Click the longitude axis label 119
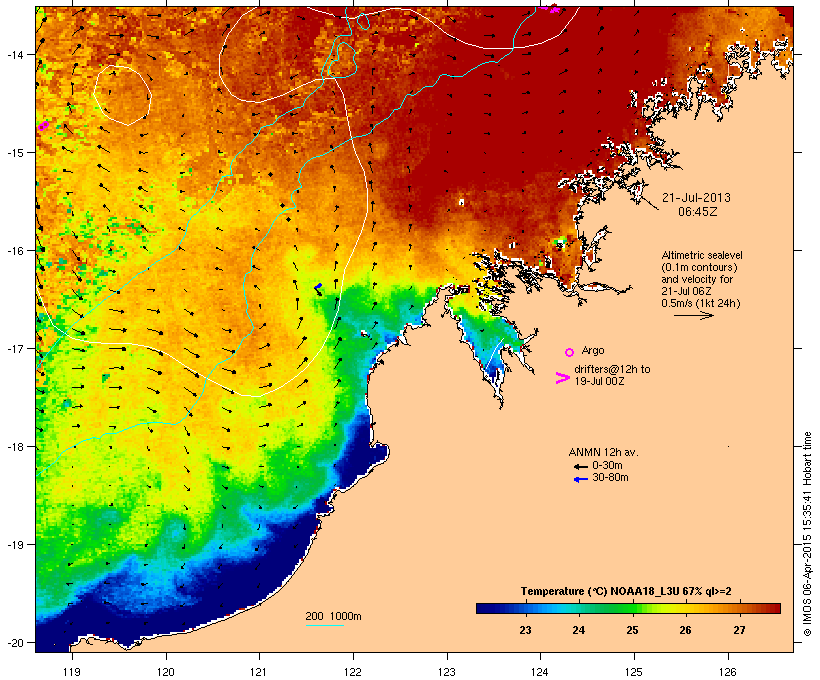Viewport: 820px width, 680px height. pos(72,672)
